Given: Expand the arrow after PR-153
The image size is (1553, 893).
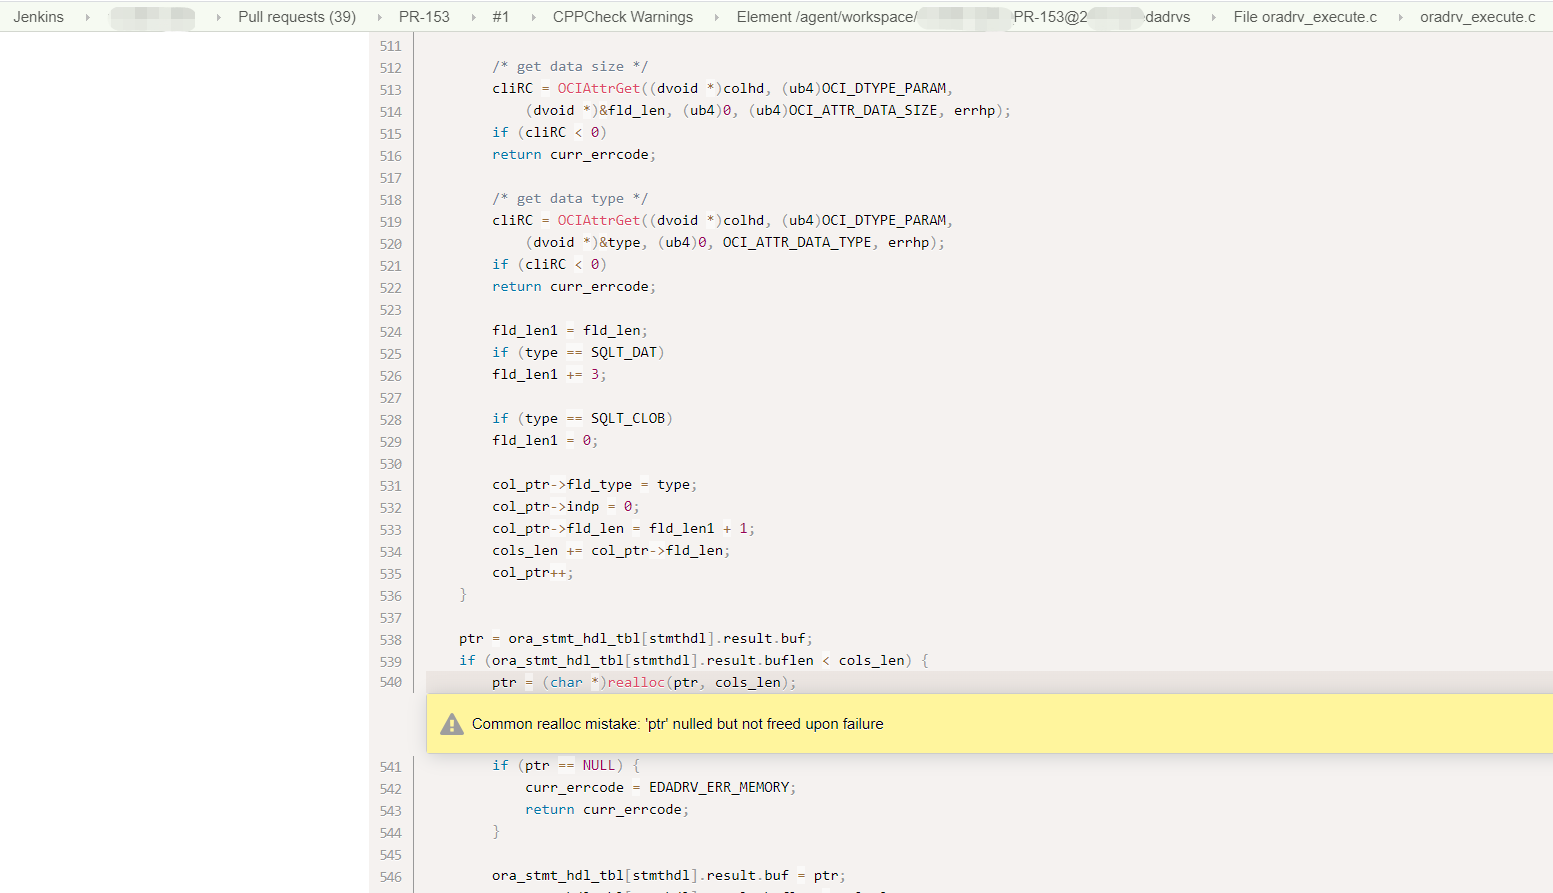Looking at the screenshot, I should point(472,17).
